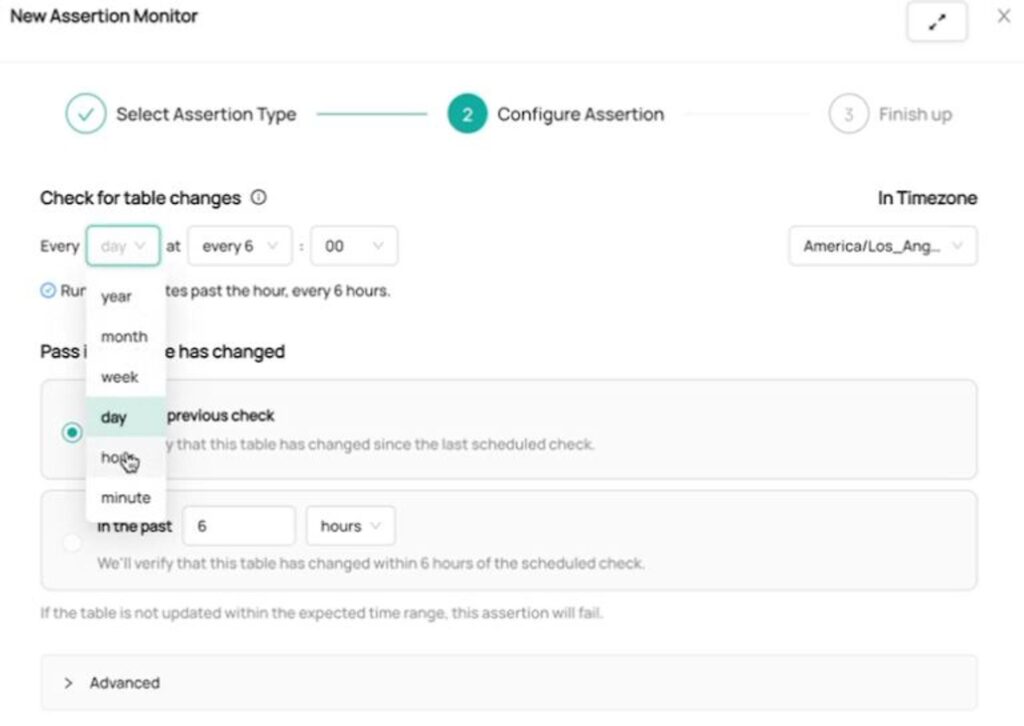Image resolution: width=1024 pixels, height=726 pixels.
Task: Choose minute from the frequency list
Action: [x=125, y=498]
